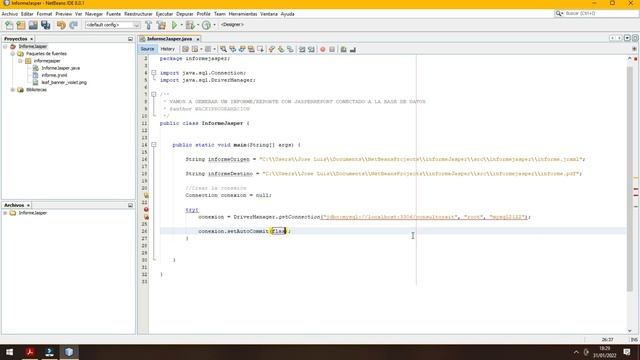Open the Ayuda menu
Viewport: 640px width, 360px height.
click(287, 14)
